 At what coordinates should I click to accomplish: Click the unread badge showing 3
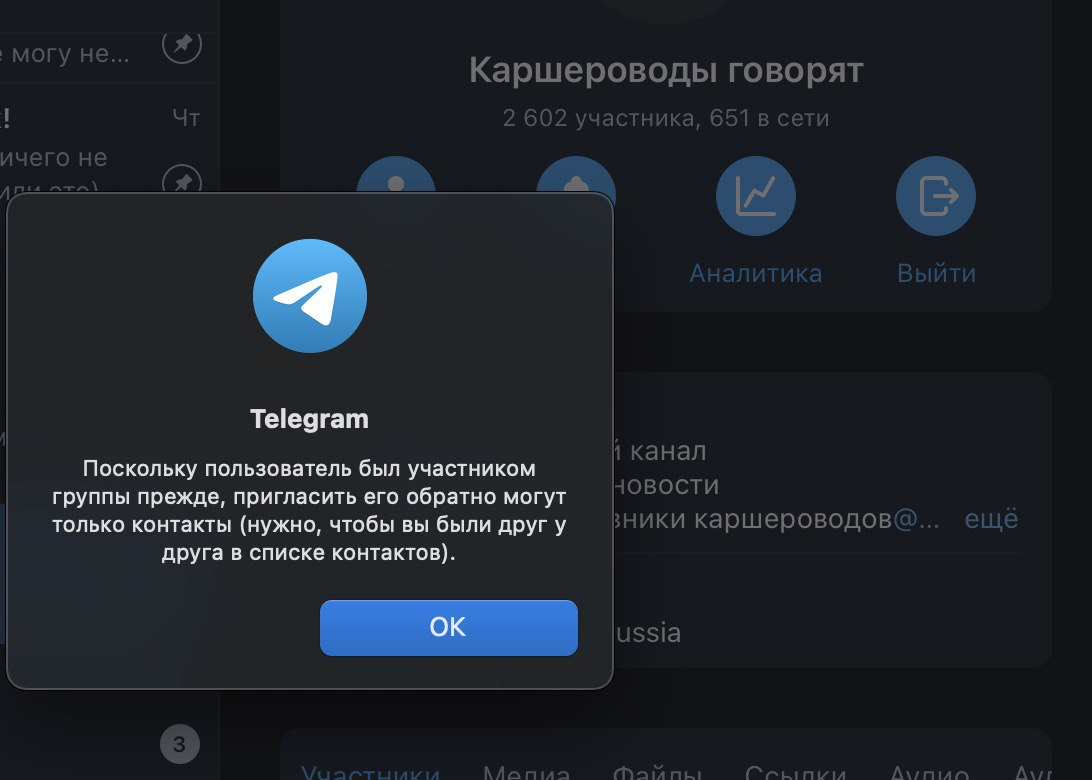[x=180, y=744]
